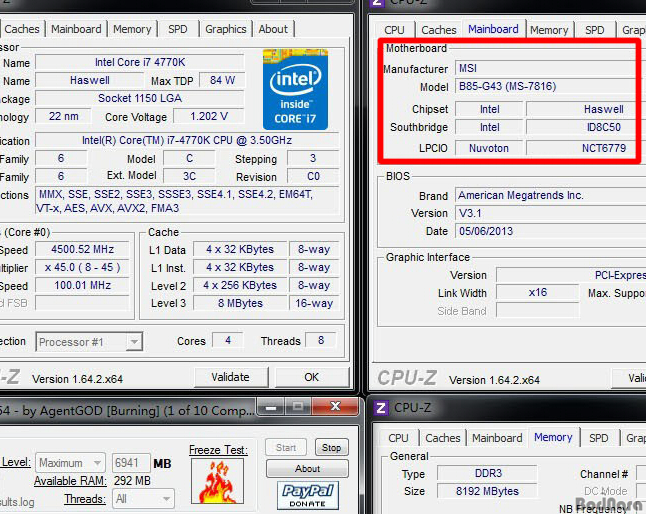This screenshot has width=646, height=514.
Task: Click the processor name field Intel Core i7 4770K
Action: 140,62
